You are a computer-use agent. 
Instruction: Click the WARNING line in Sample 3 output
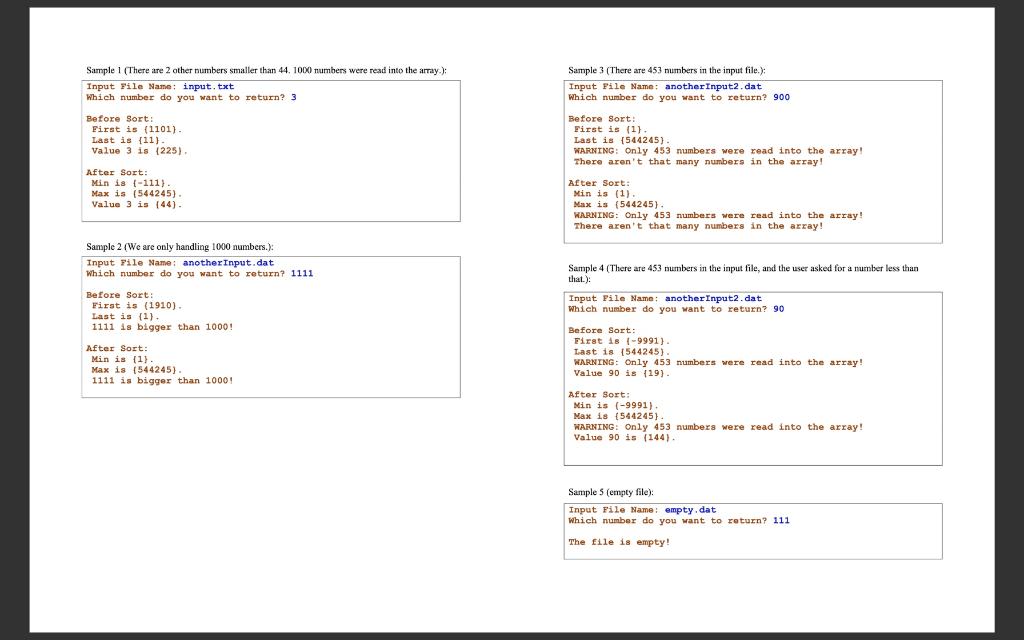pos(716,150)
